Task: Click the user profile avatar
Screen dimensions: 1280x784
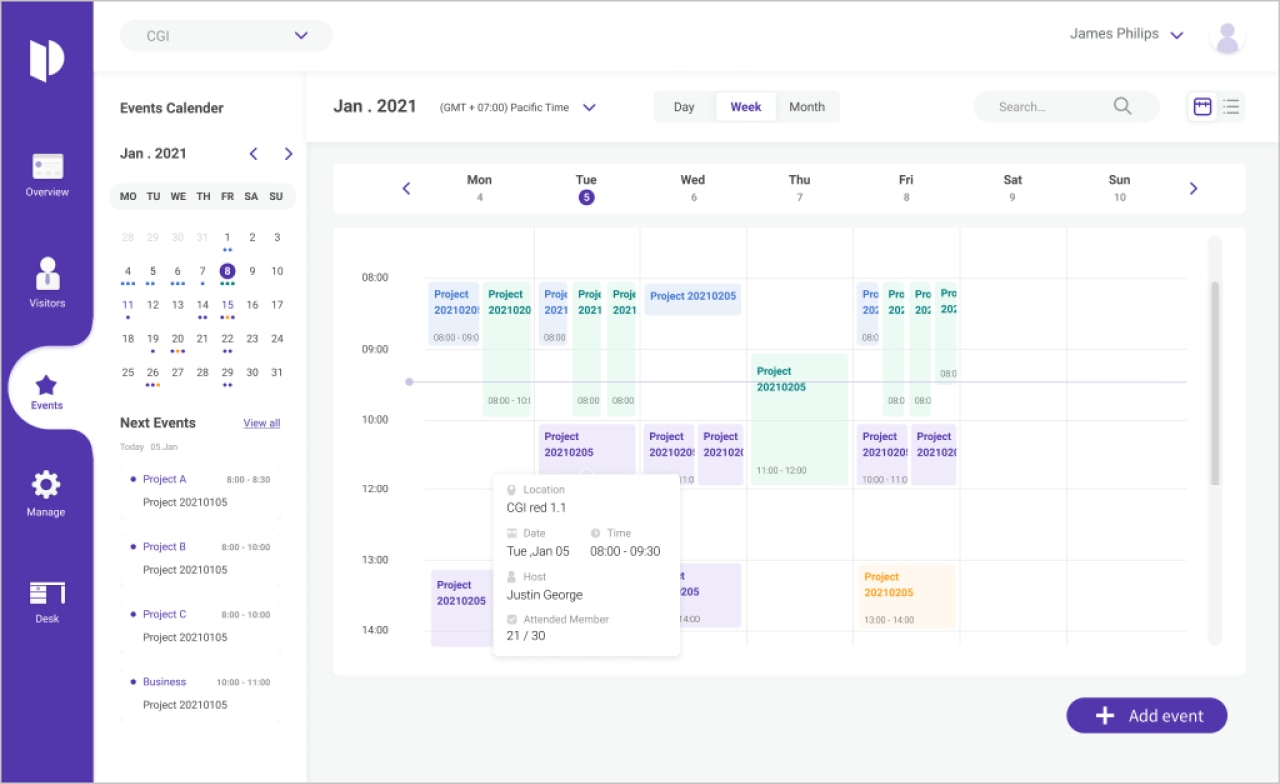Action: pyautogui.click(x=1227, y=37)
